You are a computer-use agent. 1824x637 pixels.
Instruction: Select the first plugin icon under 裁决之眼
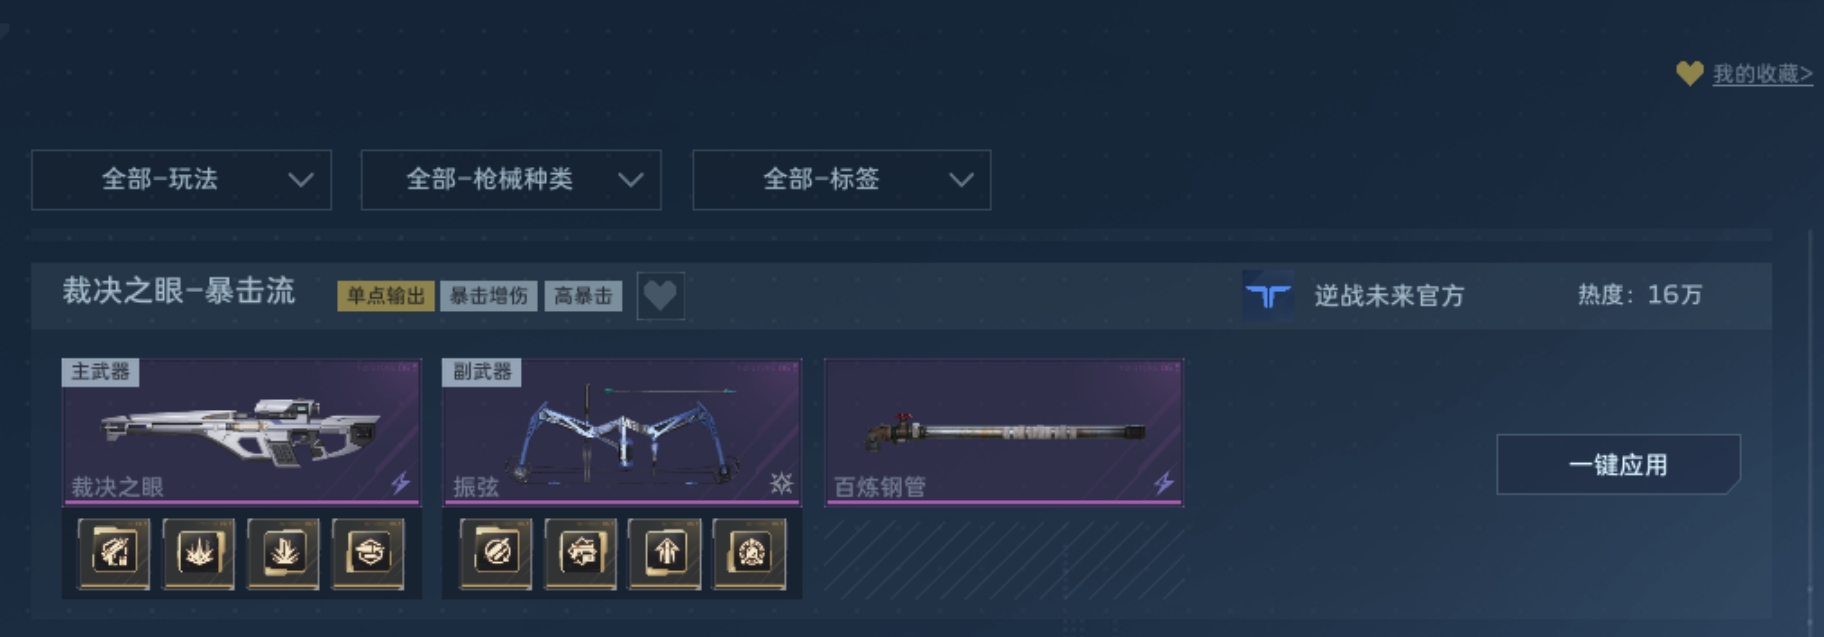point(114,553)
